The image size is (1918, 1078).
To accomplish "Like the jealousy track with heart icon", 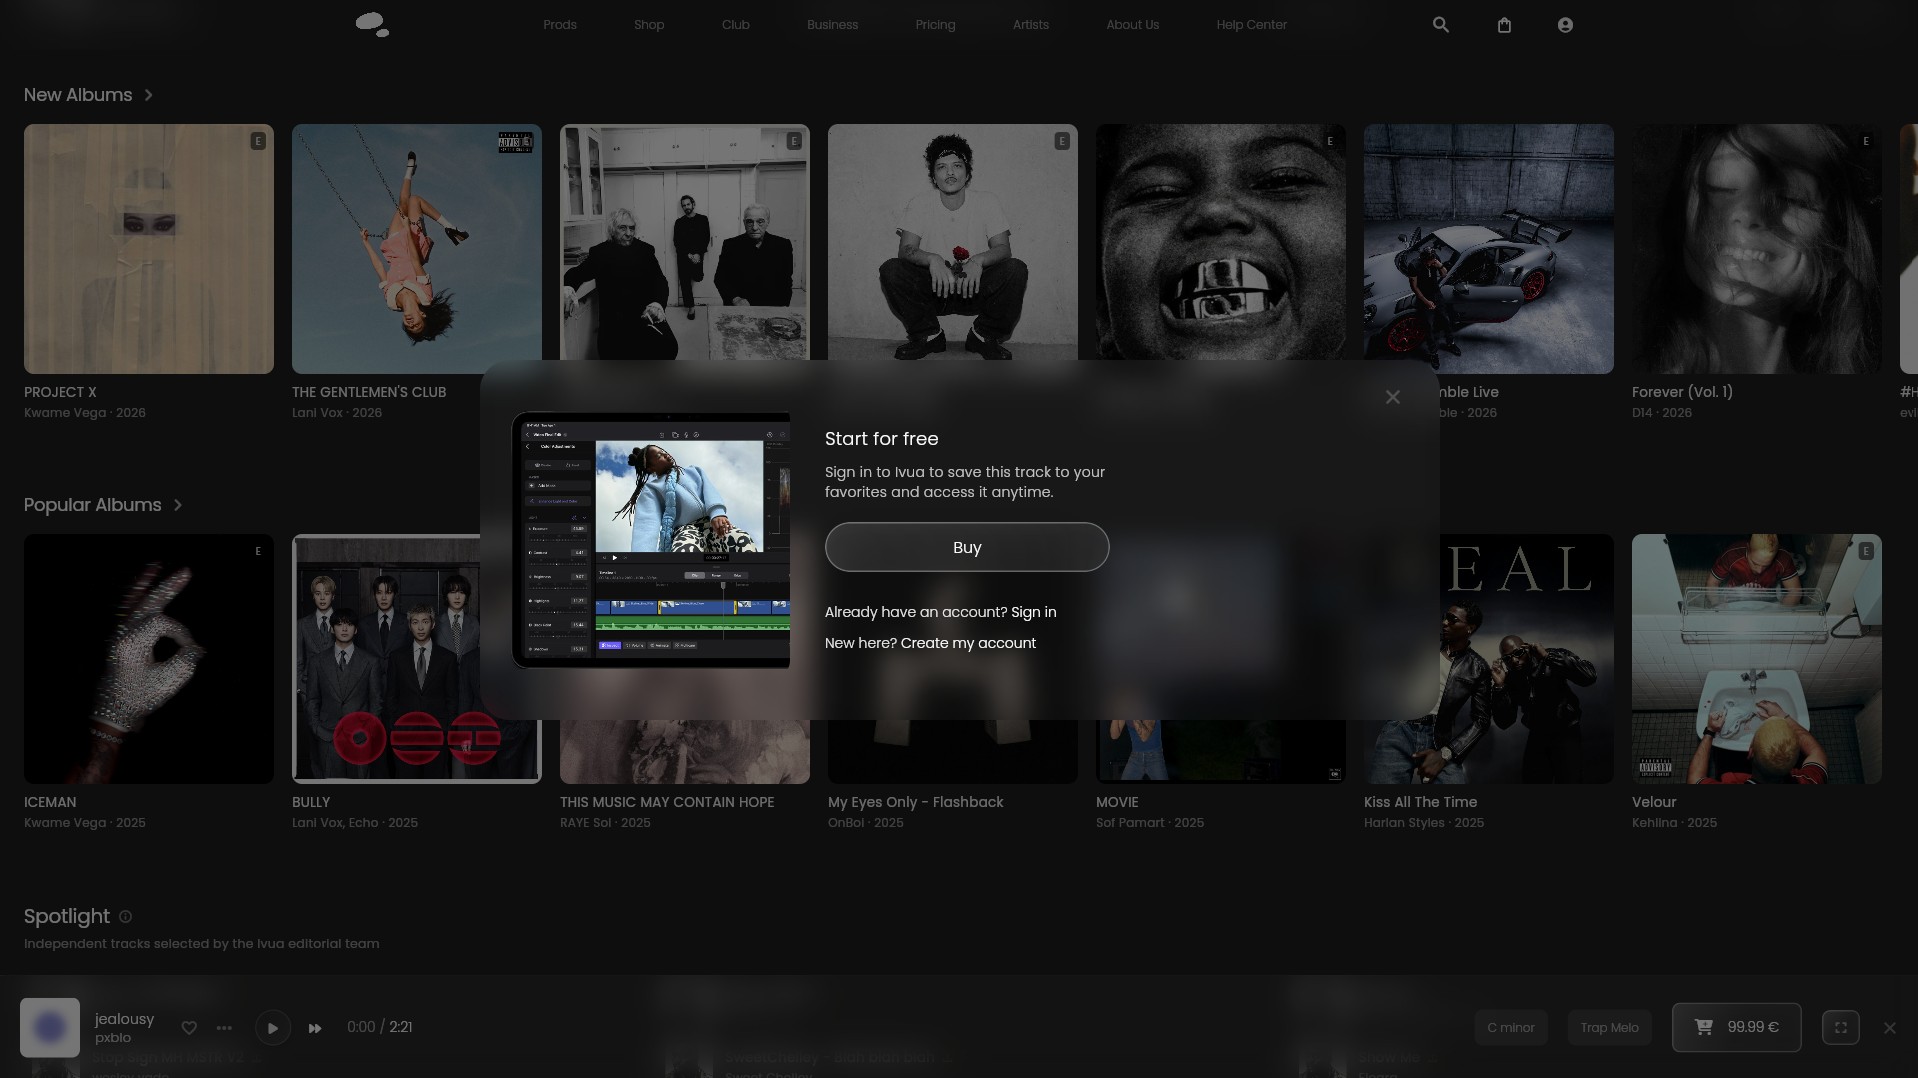I will 189,1027.
